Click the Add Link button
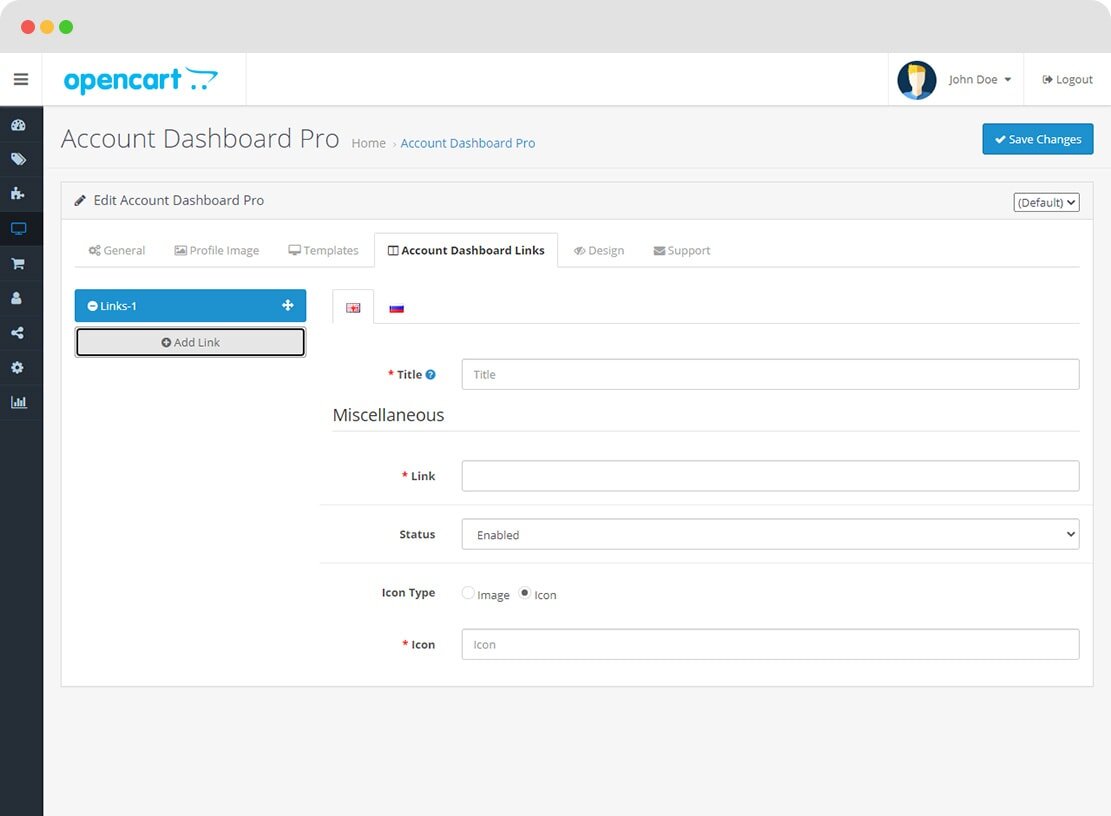Viewport: 1111px width, 816px height. tap(190, 342)
